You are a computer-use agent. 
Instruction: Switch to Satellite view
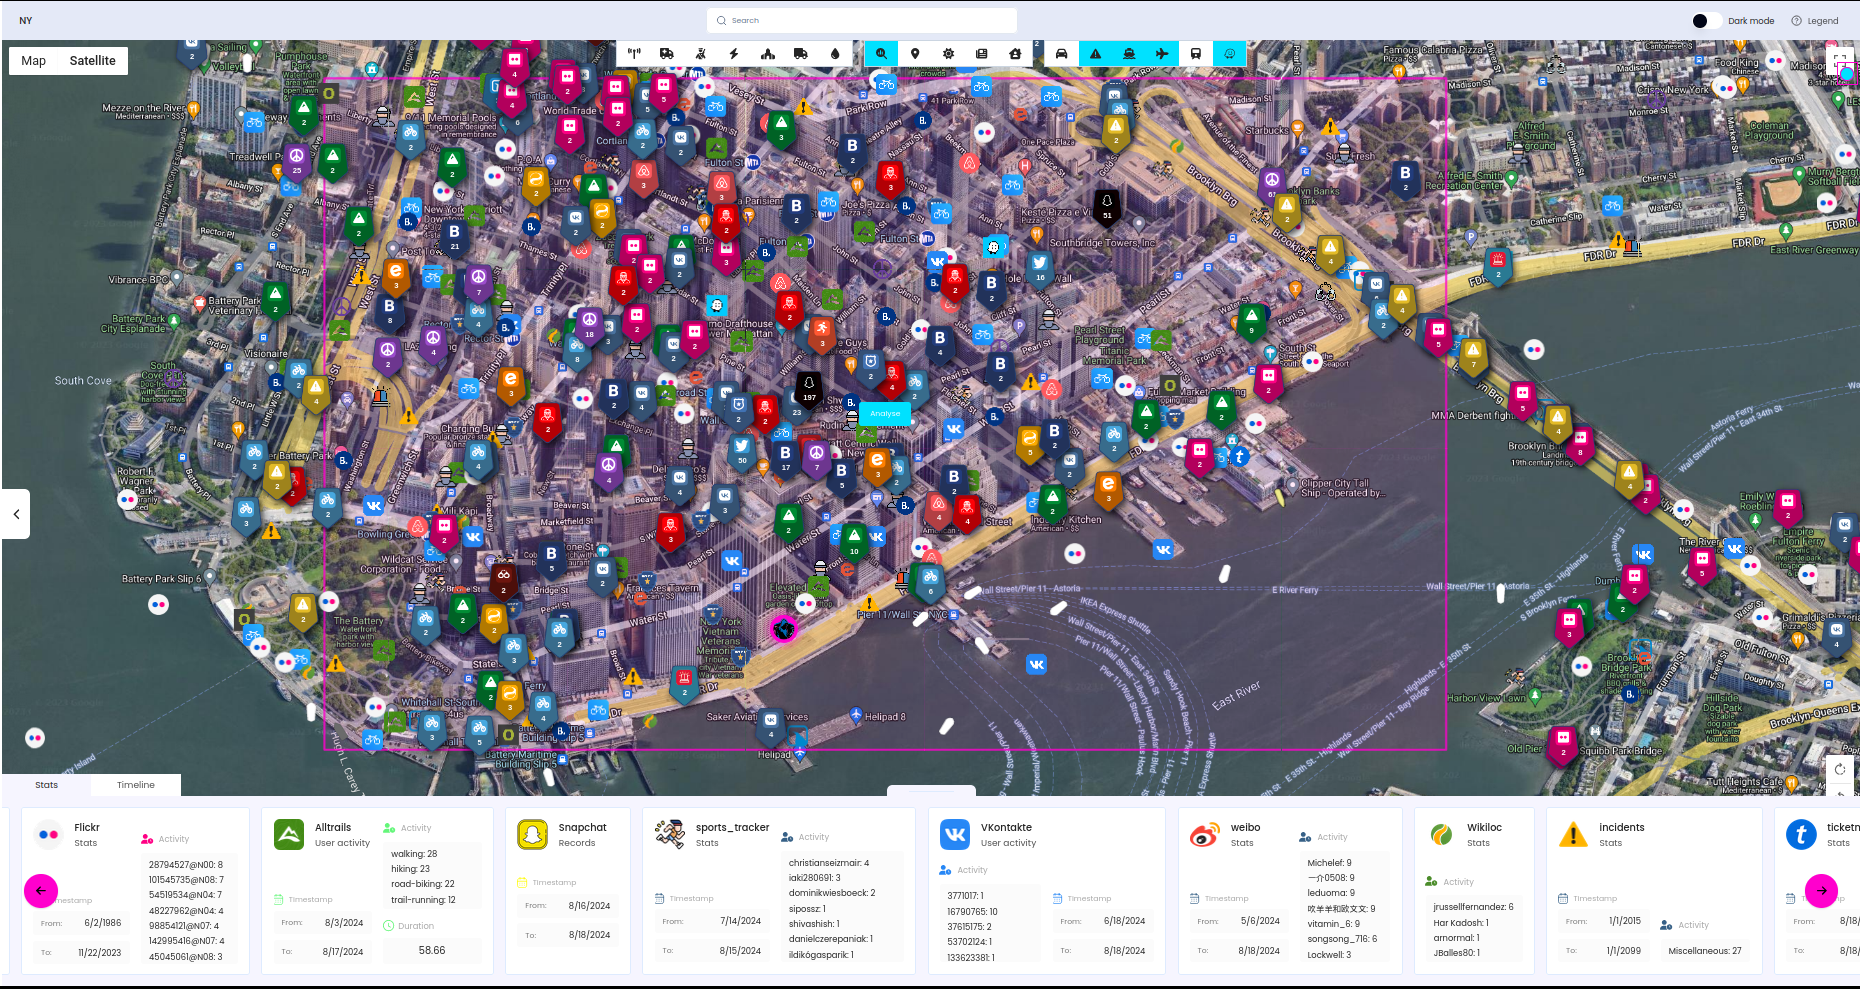point(93,61)
